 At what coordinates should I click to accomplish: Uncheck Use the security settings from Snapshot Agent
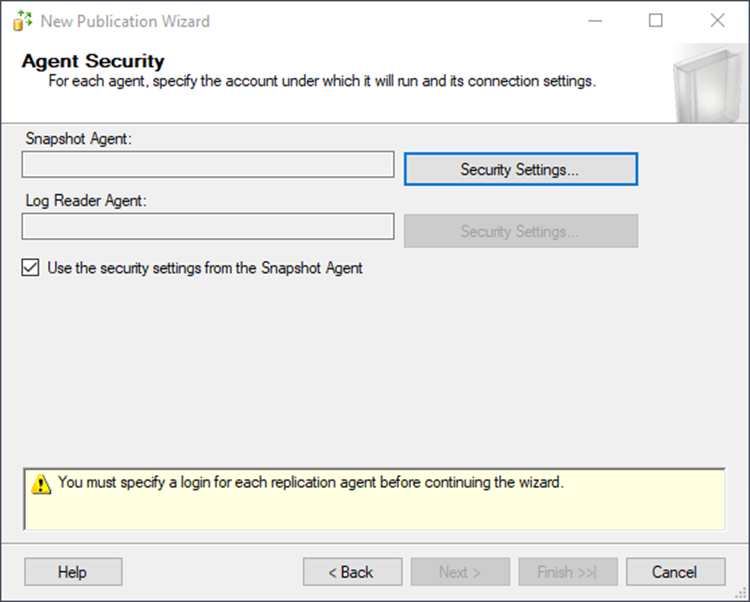point(31,268)
